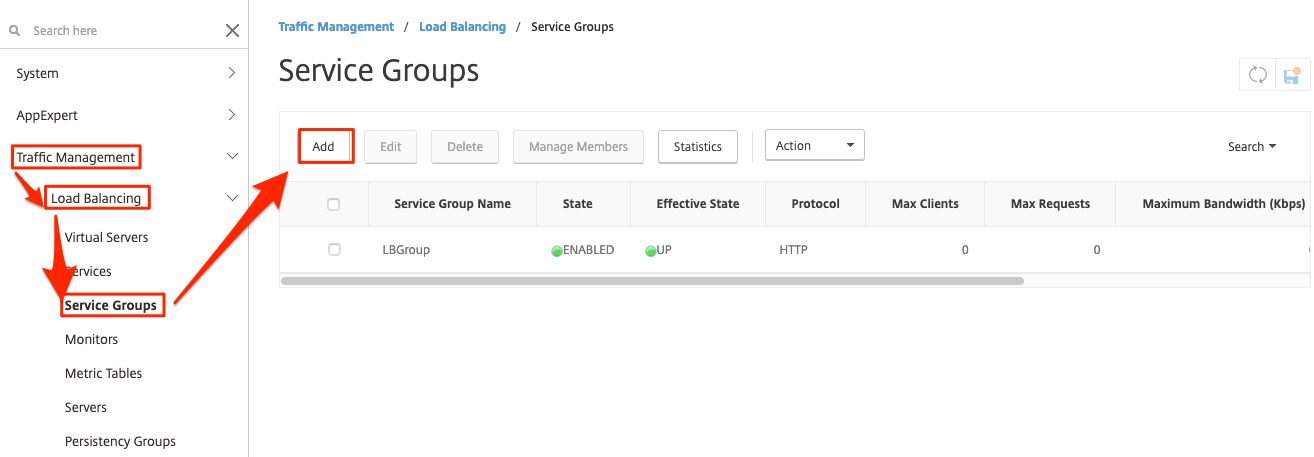
Task: Open System in the sidebar
Action: [x=37, y=73]
